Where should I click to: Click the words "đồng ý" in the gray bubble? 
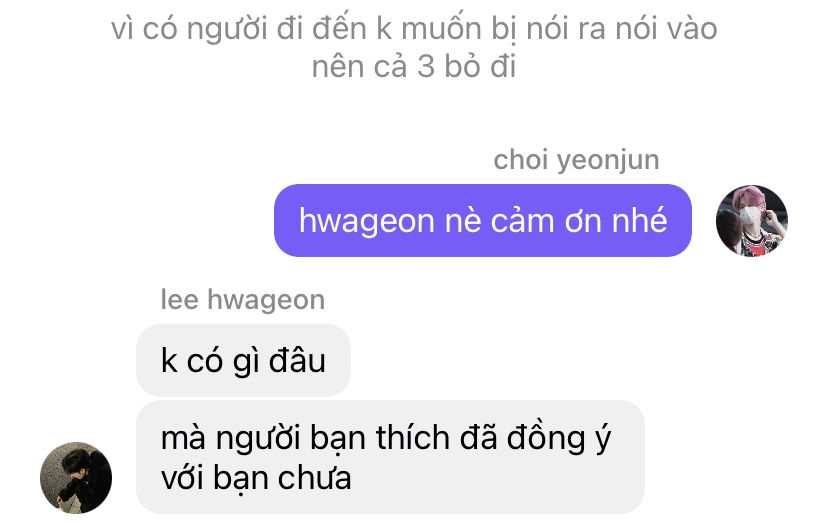559,438
